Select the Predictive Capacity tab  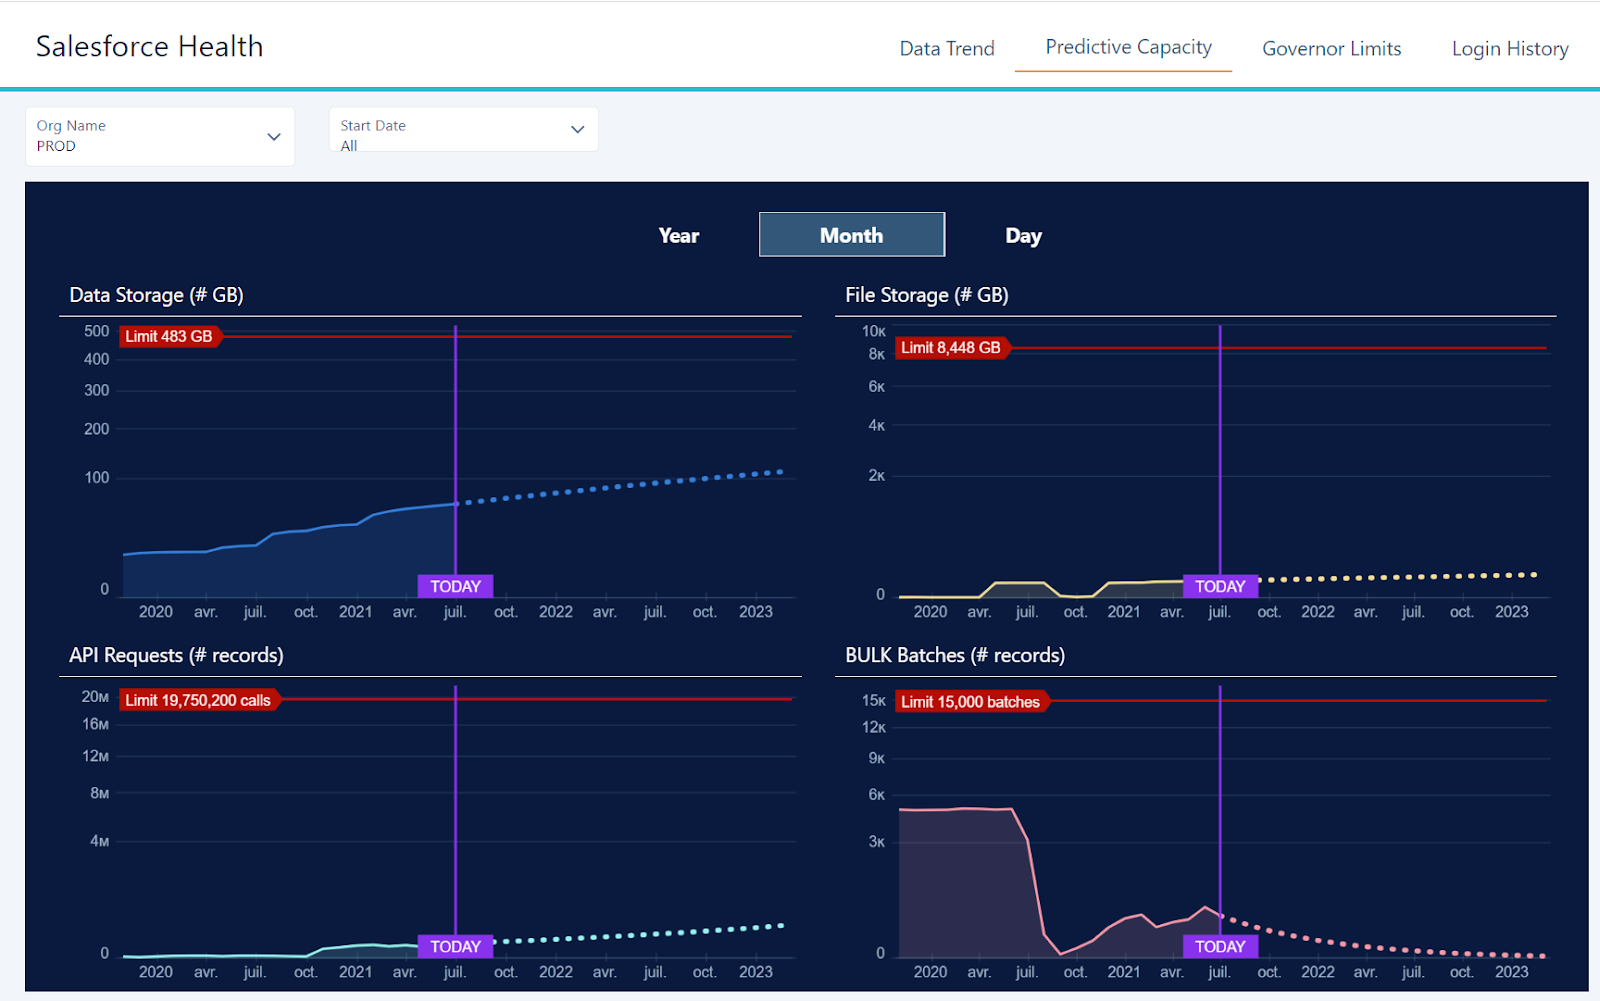(1128, 47)
